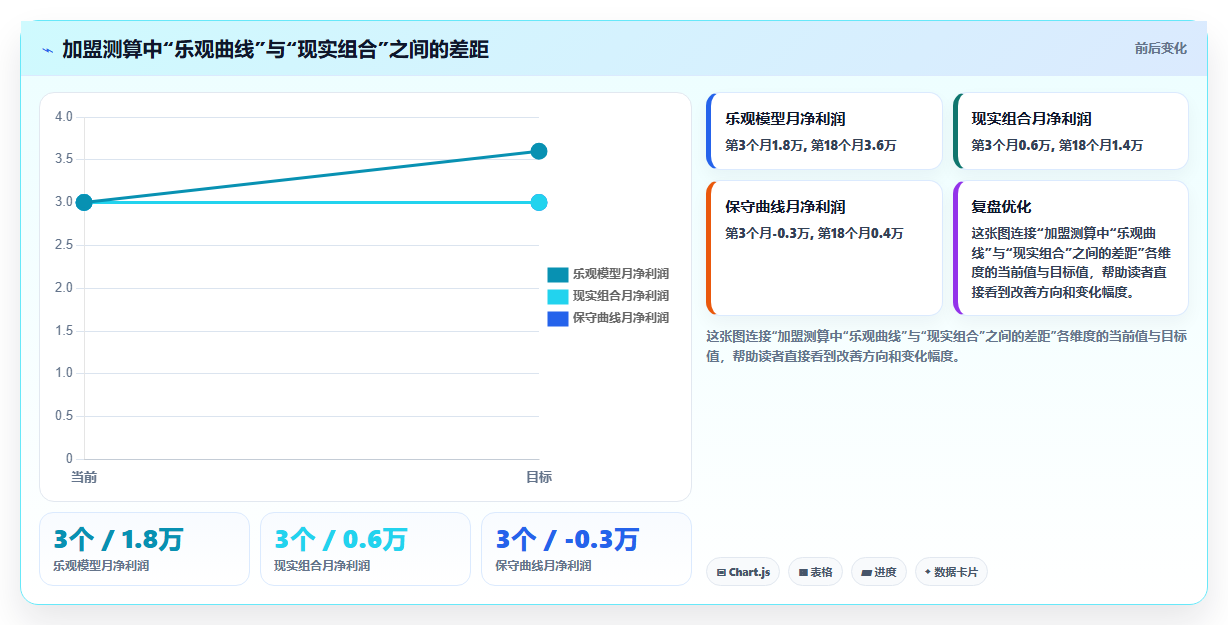Screen dimensions: 1228x625
Task: Toggle 保守曲线月净利润 legend swatch
Action: [x=557, y=318]
